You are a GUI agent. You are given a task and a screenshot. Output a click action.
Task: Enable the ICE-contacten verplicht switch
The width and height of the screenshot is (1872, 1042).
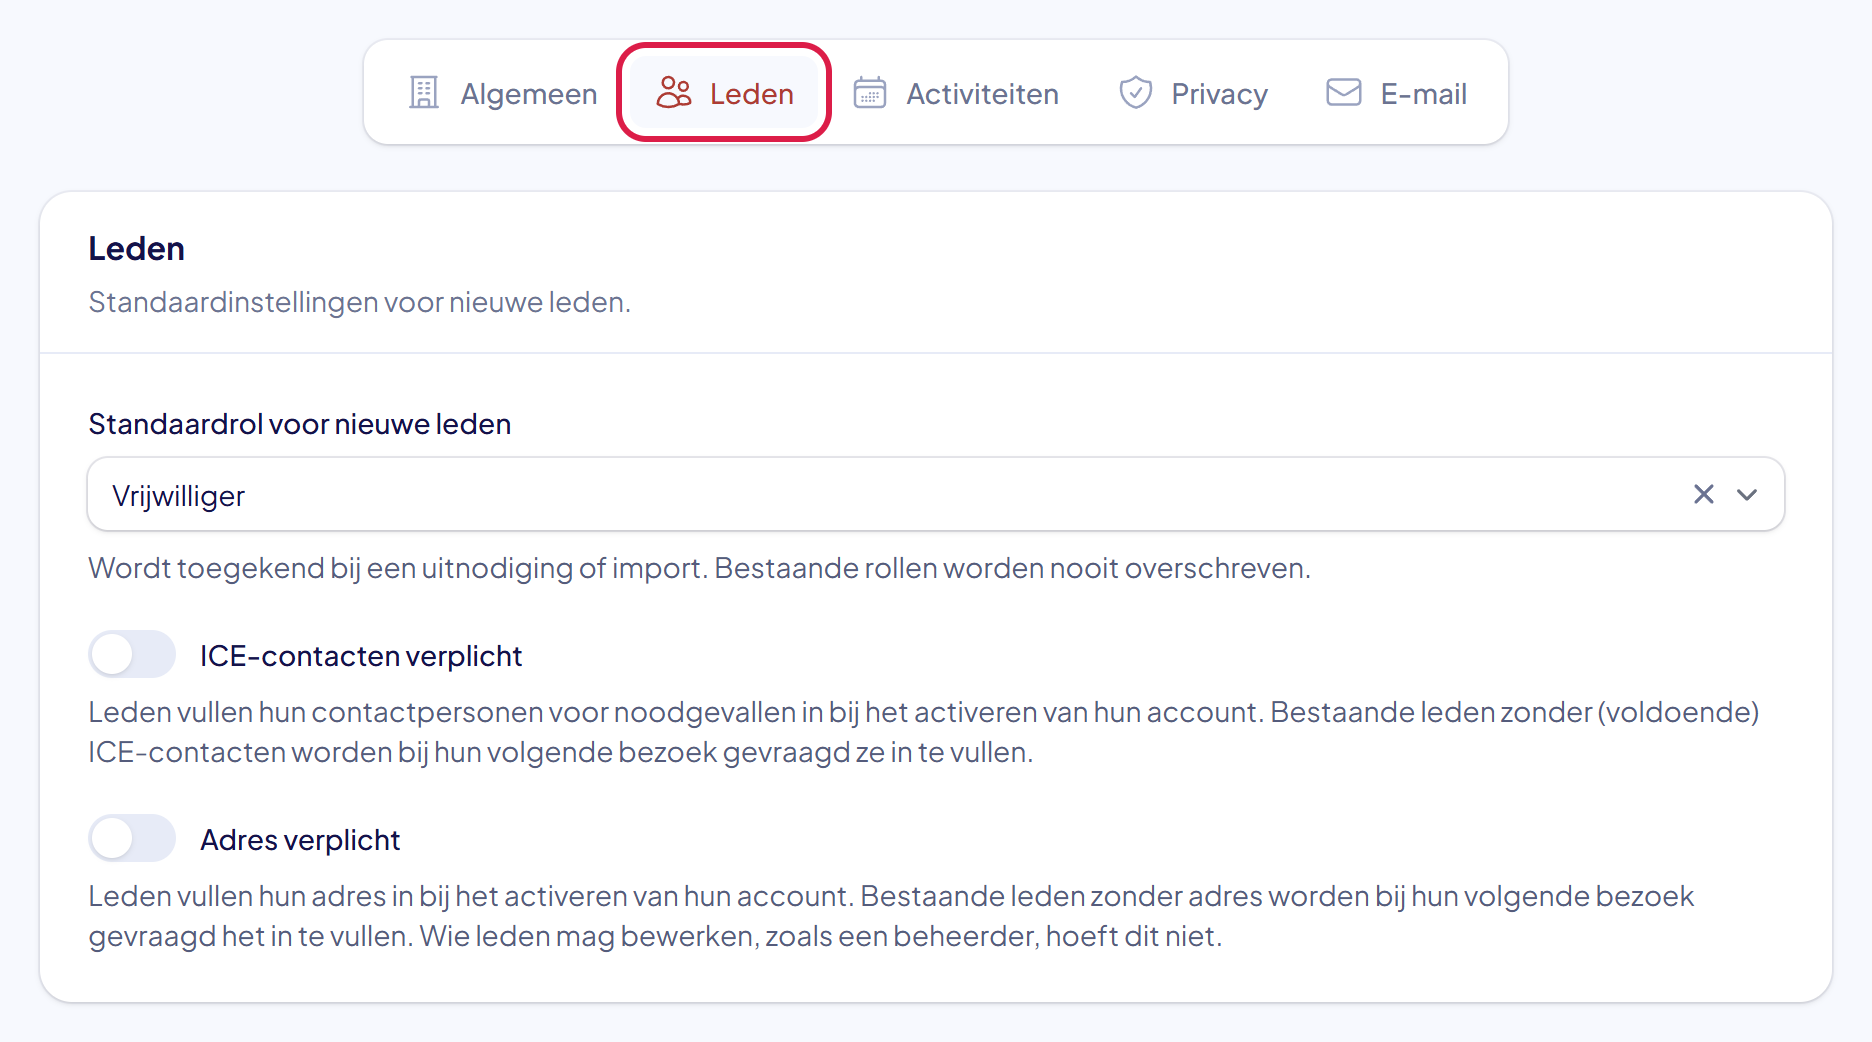[132, 655]
